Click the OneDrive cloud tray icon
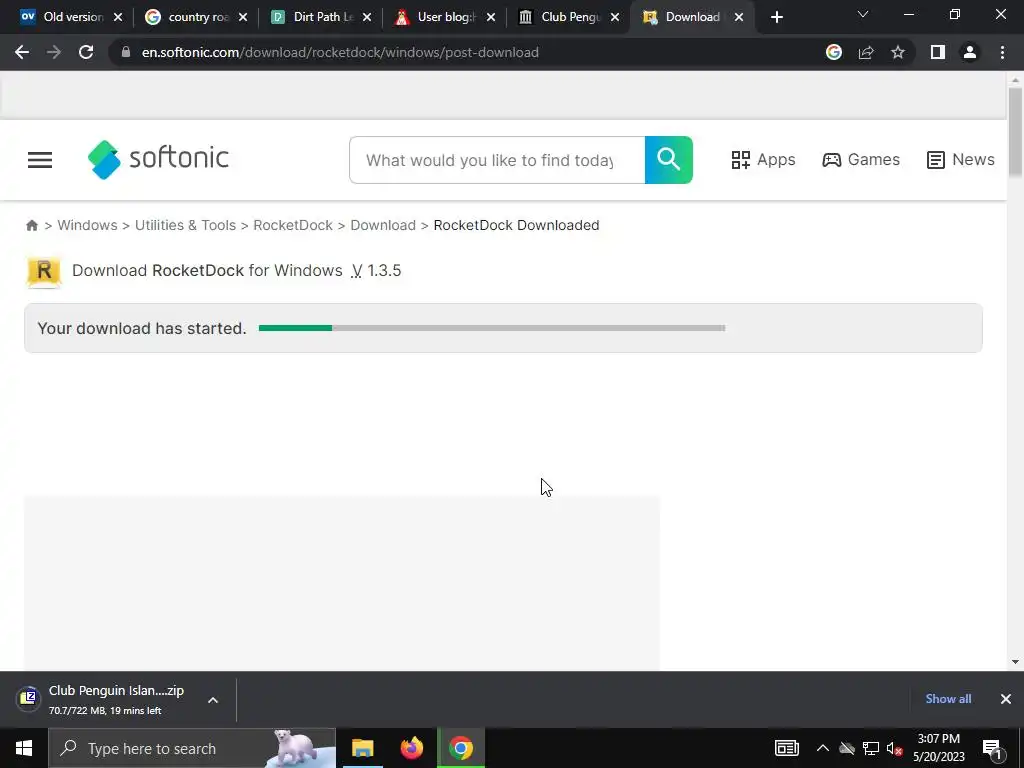Viewport: 1024px width, 768px height. (847, 748)
